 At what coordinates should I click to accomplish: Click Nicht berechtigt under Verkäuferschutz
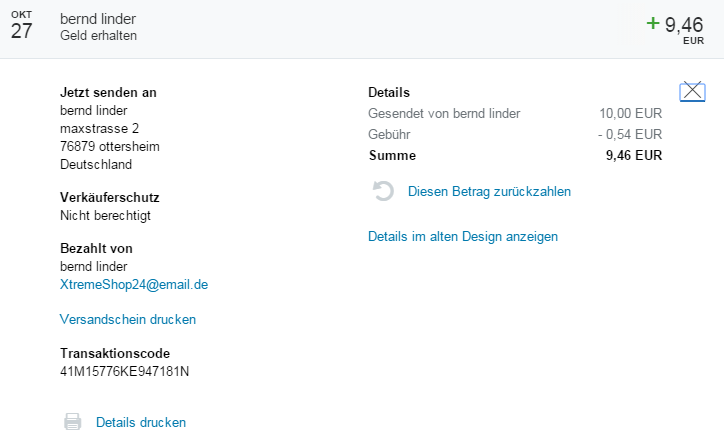[106, 215]
